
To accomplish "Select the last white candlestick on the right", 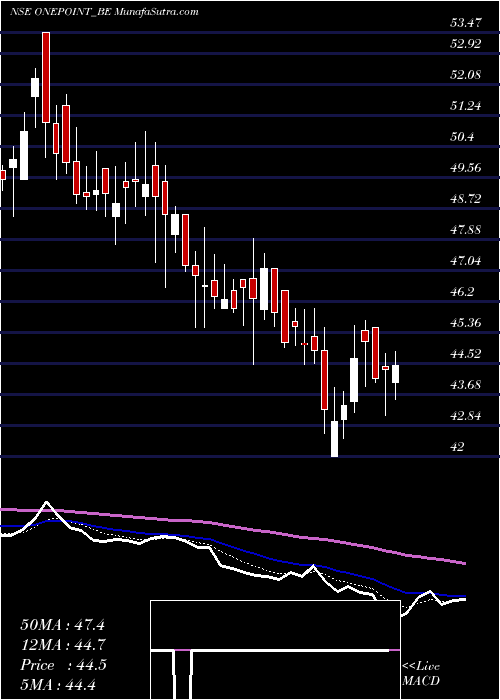I will pyautogui.click(x=395, y=374).
